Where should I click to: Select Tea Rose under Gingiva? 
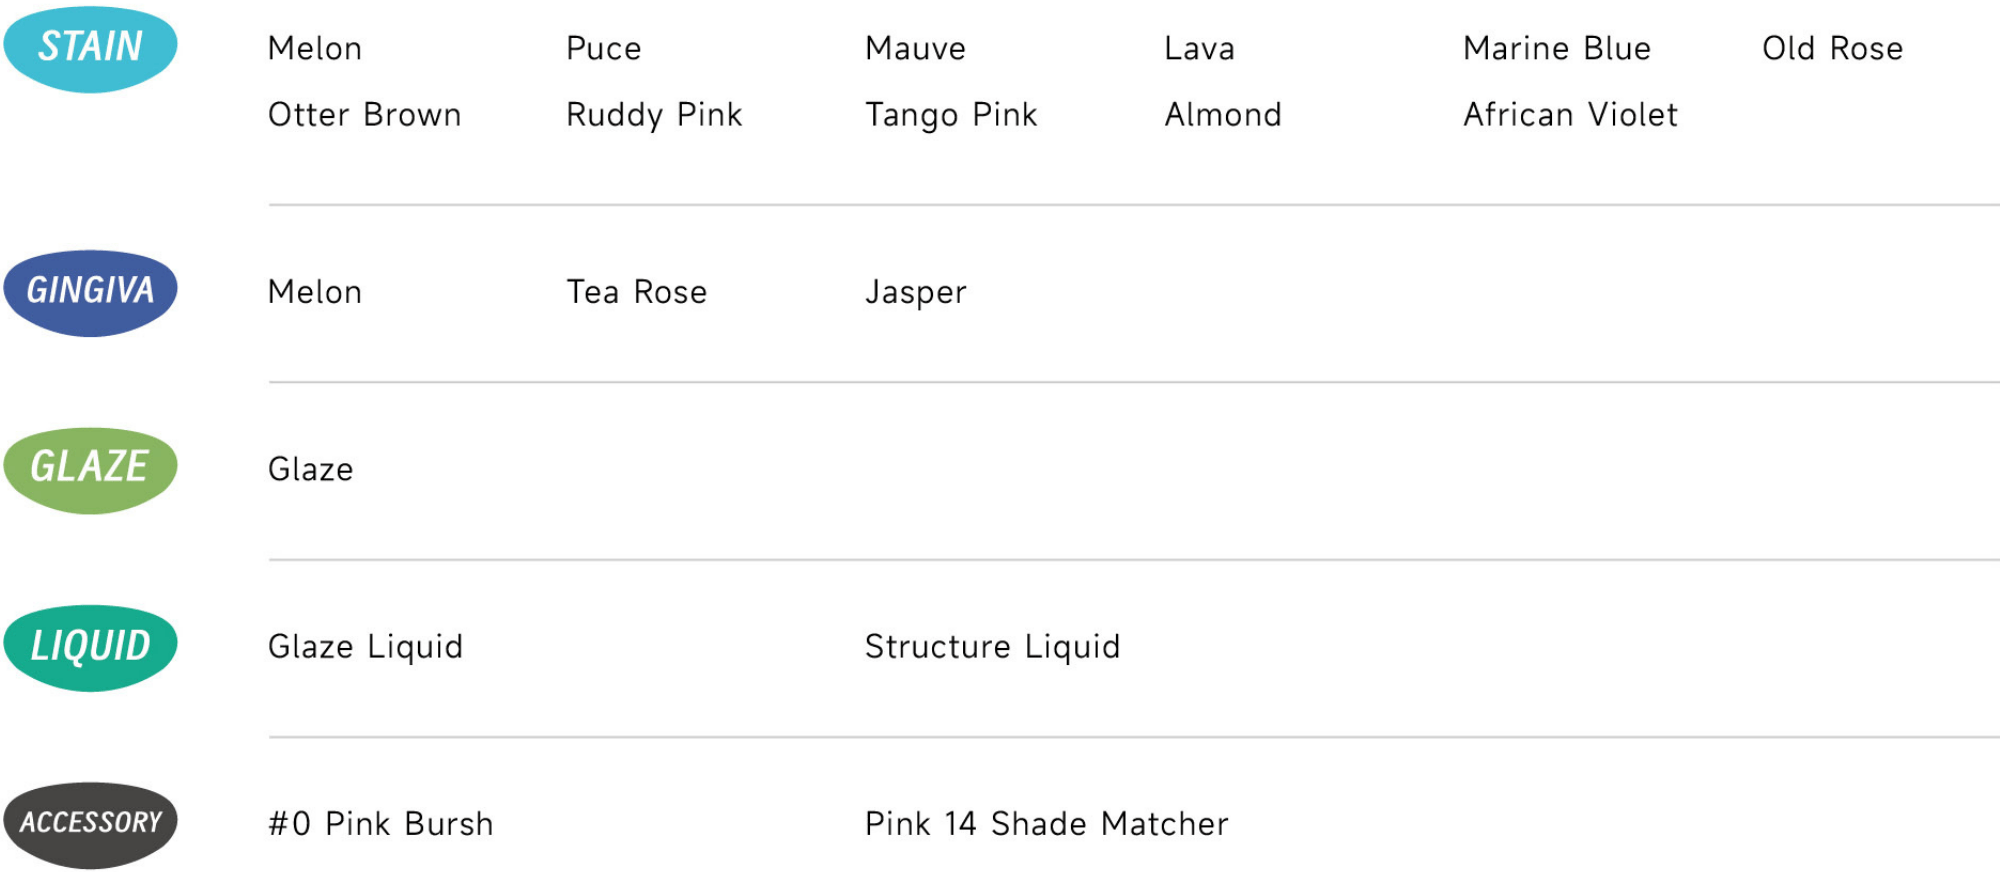[637, 293]
